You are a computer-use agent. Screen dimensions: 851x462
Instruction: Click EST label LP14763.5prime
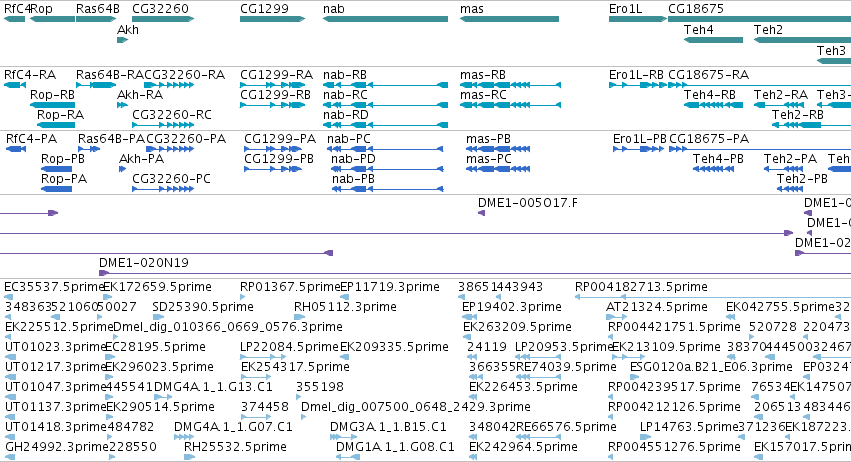pyautogui.click(x=689, y=427)
